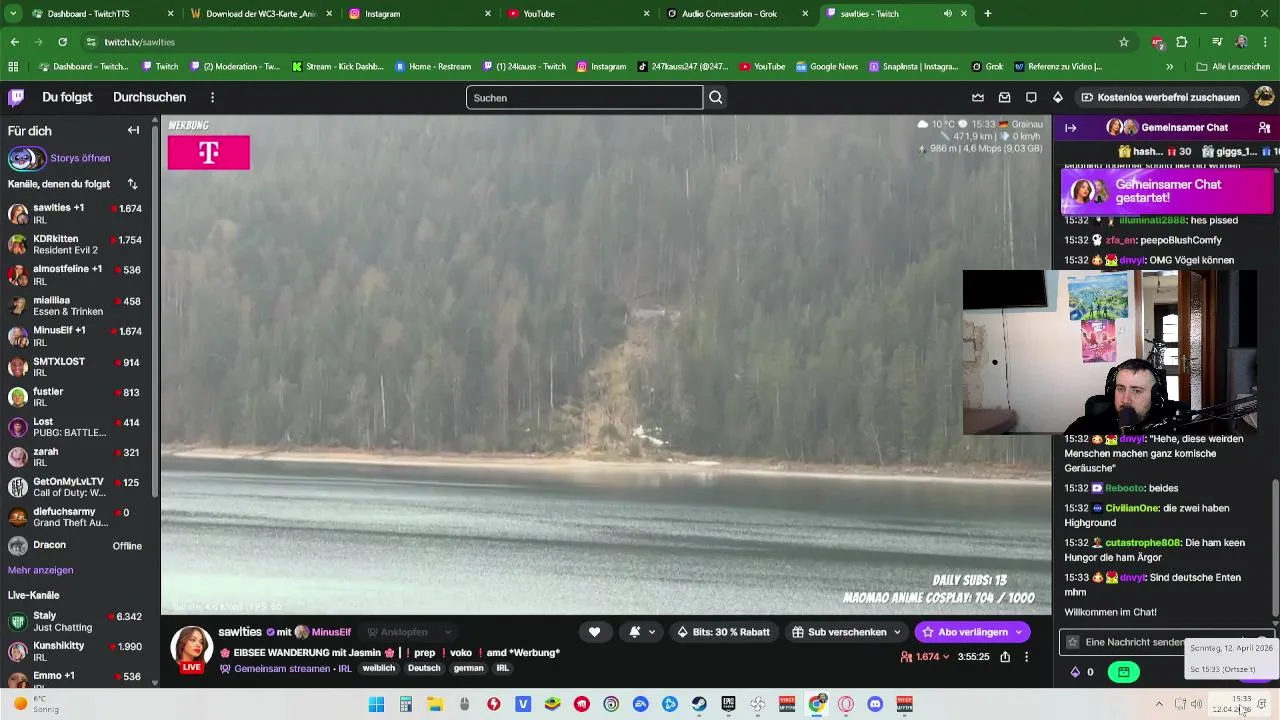Open Du folgst navigation item
The image size is (1280, 720).
(67, 97)
